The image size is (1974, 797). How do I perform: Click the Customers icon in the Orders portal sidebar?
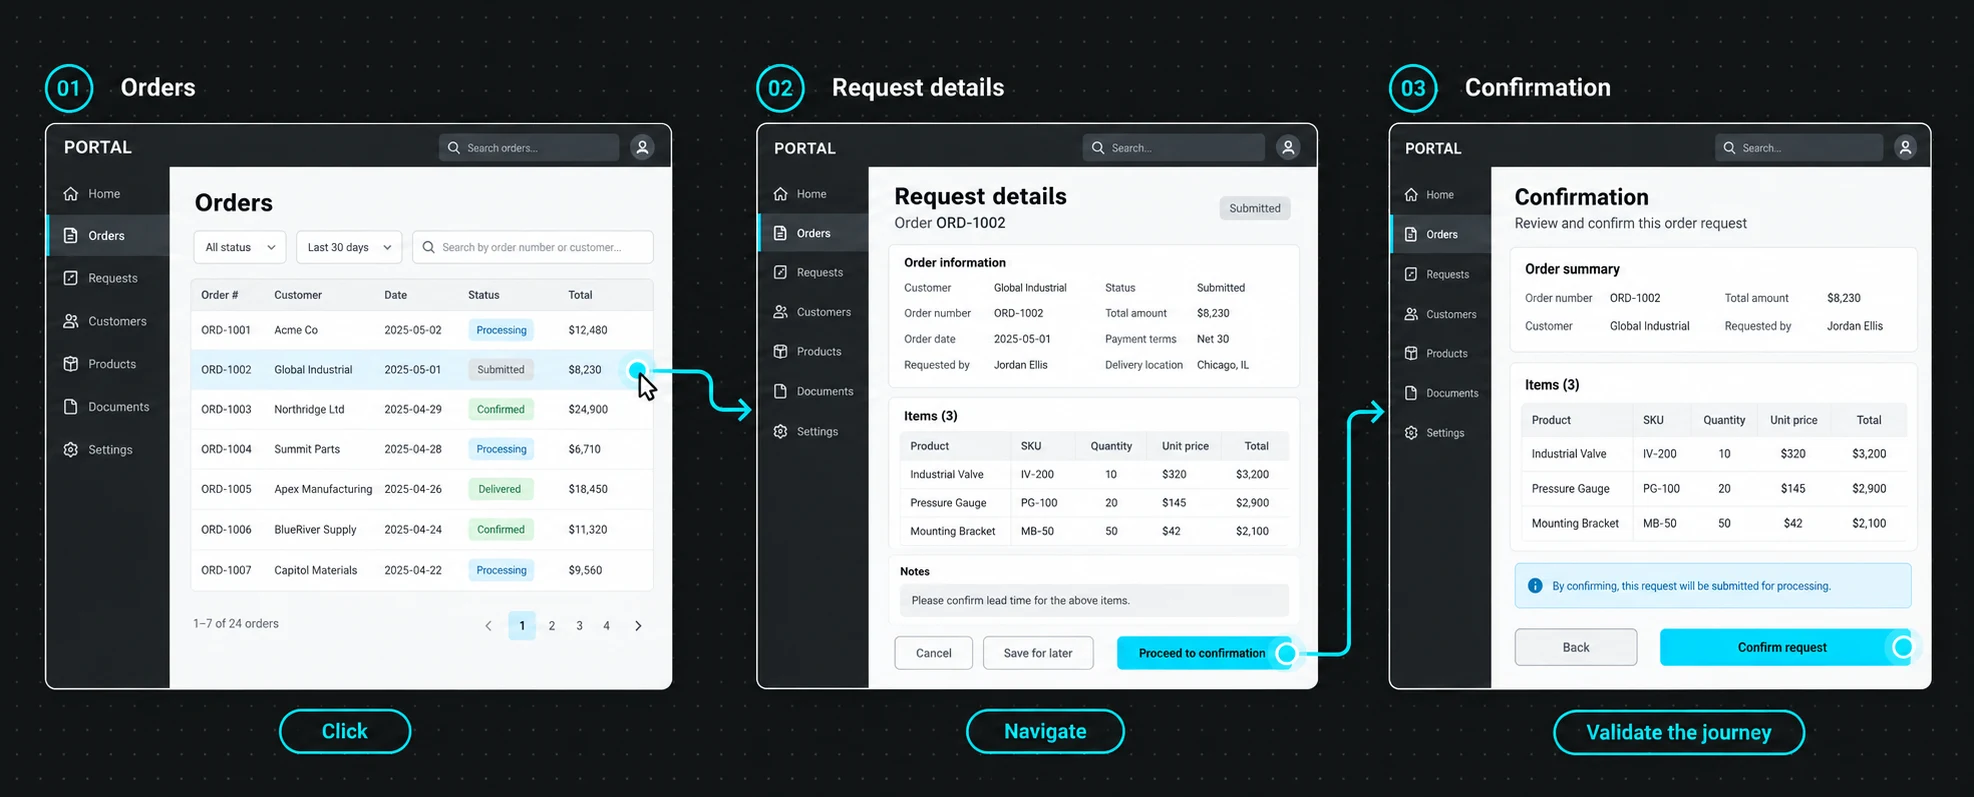[x=71, y=321]
